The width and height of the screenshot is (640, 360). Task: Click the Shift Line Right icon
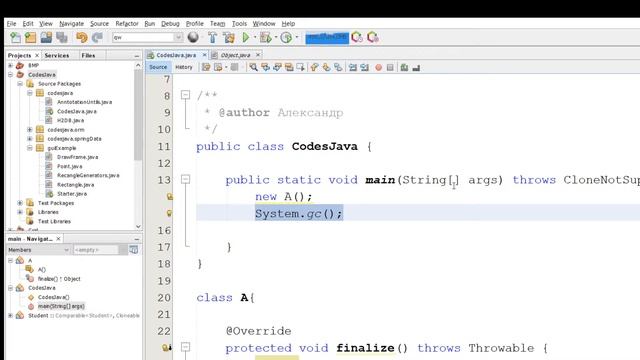364,67
